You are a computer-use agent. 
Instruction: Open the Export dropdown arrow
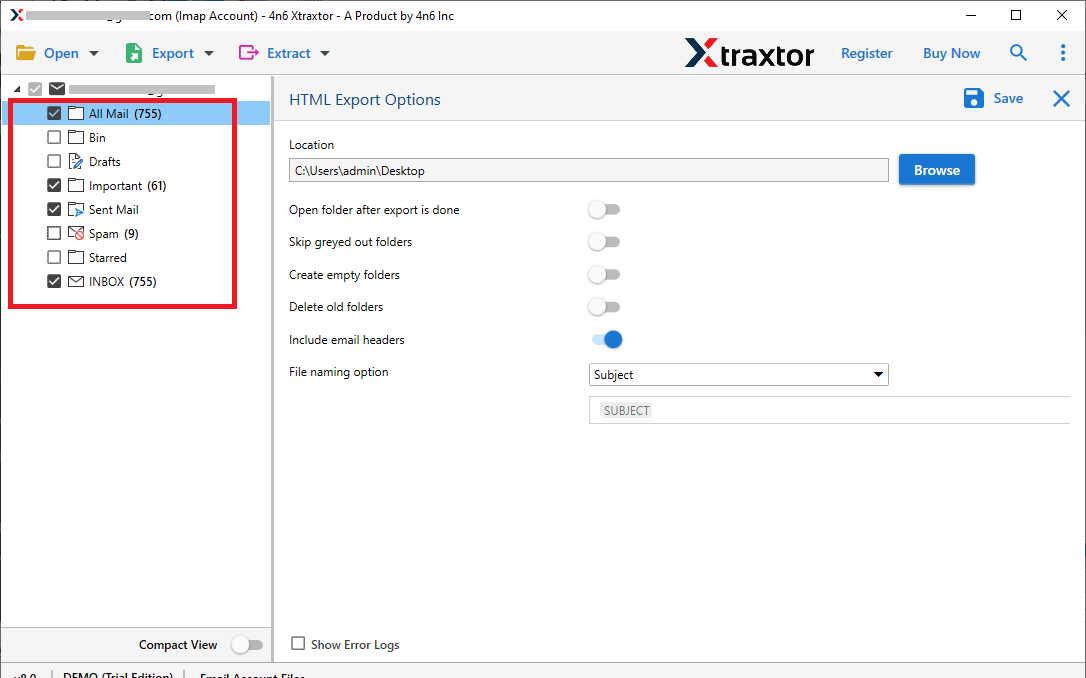coord(207,52)
